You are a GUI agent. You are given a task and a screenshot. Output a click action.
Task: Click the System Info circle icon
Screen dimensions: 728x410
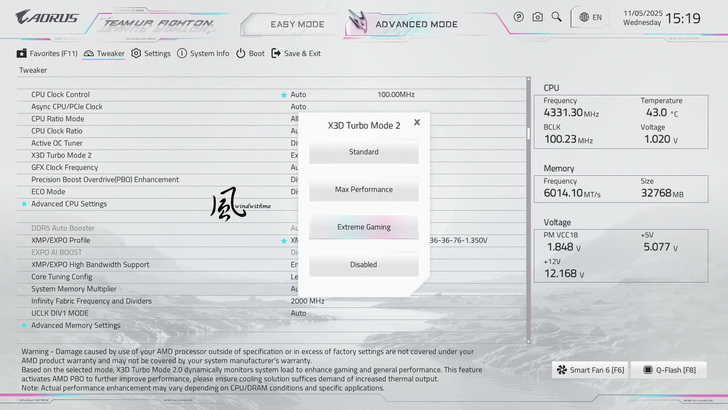[x=182, y=53]
